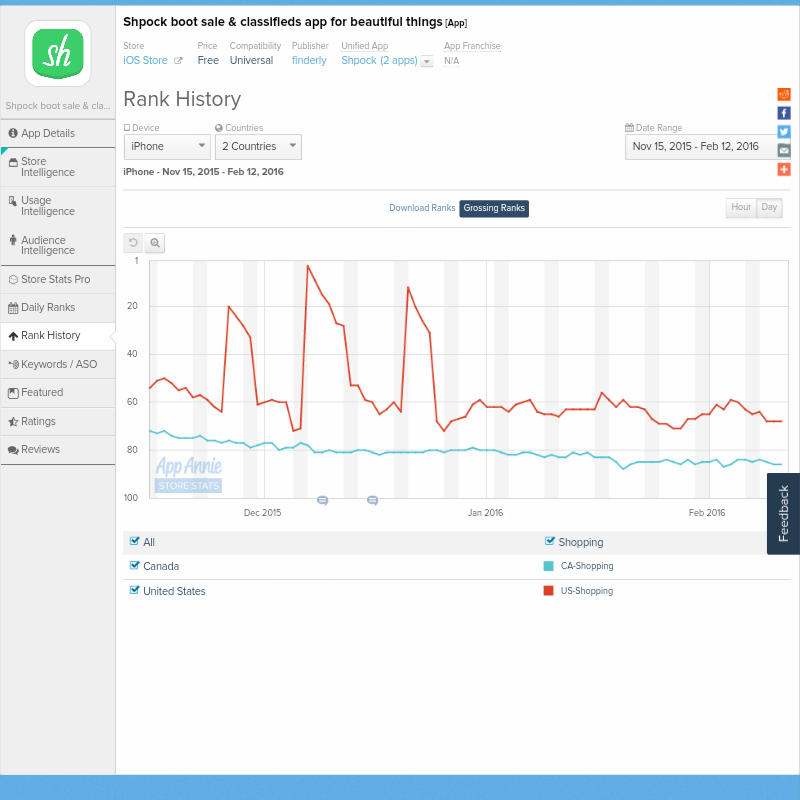Click the iOS Store link
Viewport: 800px width, 800px height.
coord(145,60)
